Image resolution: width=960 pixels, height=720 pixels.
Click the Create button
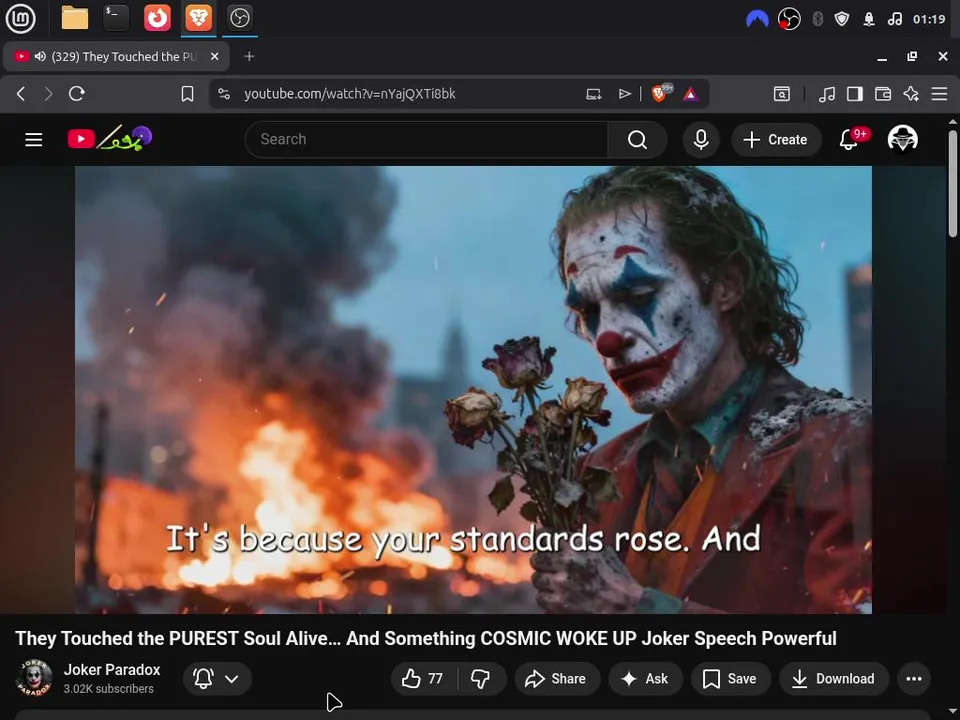776,140
